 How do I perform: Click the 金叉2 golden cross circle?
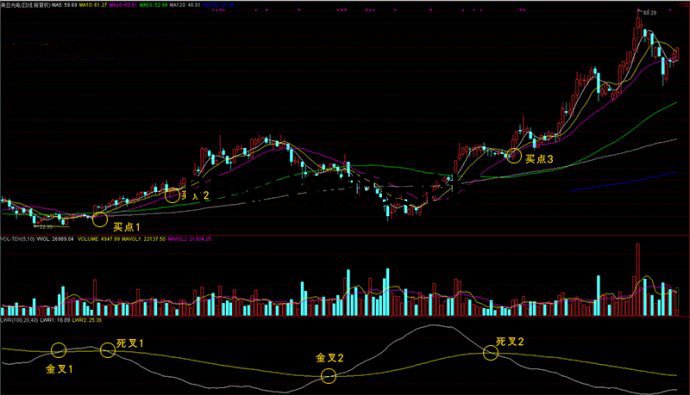(x=328, y=376)
